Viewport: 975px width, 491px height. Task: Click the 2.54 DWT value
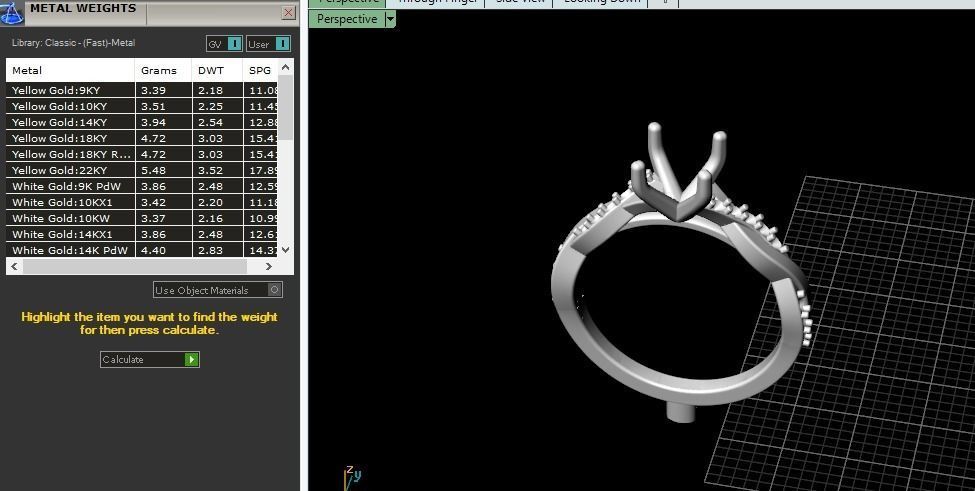(x=211, y=122)
